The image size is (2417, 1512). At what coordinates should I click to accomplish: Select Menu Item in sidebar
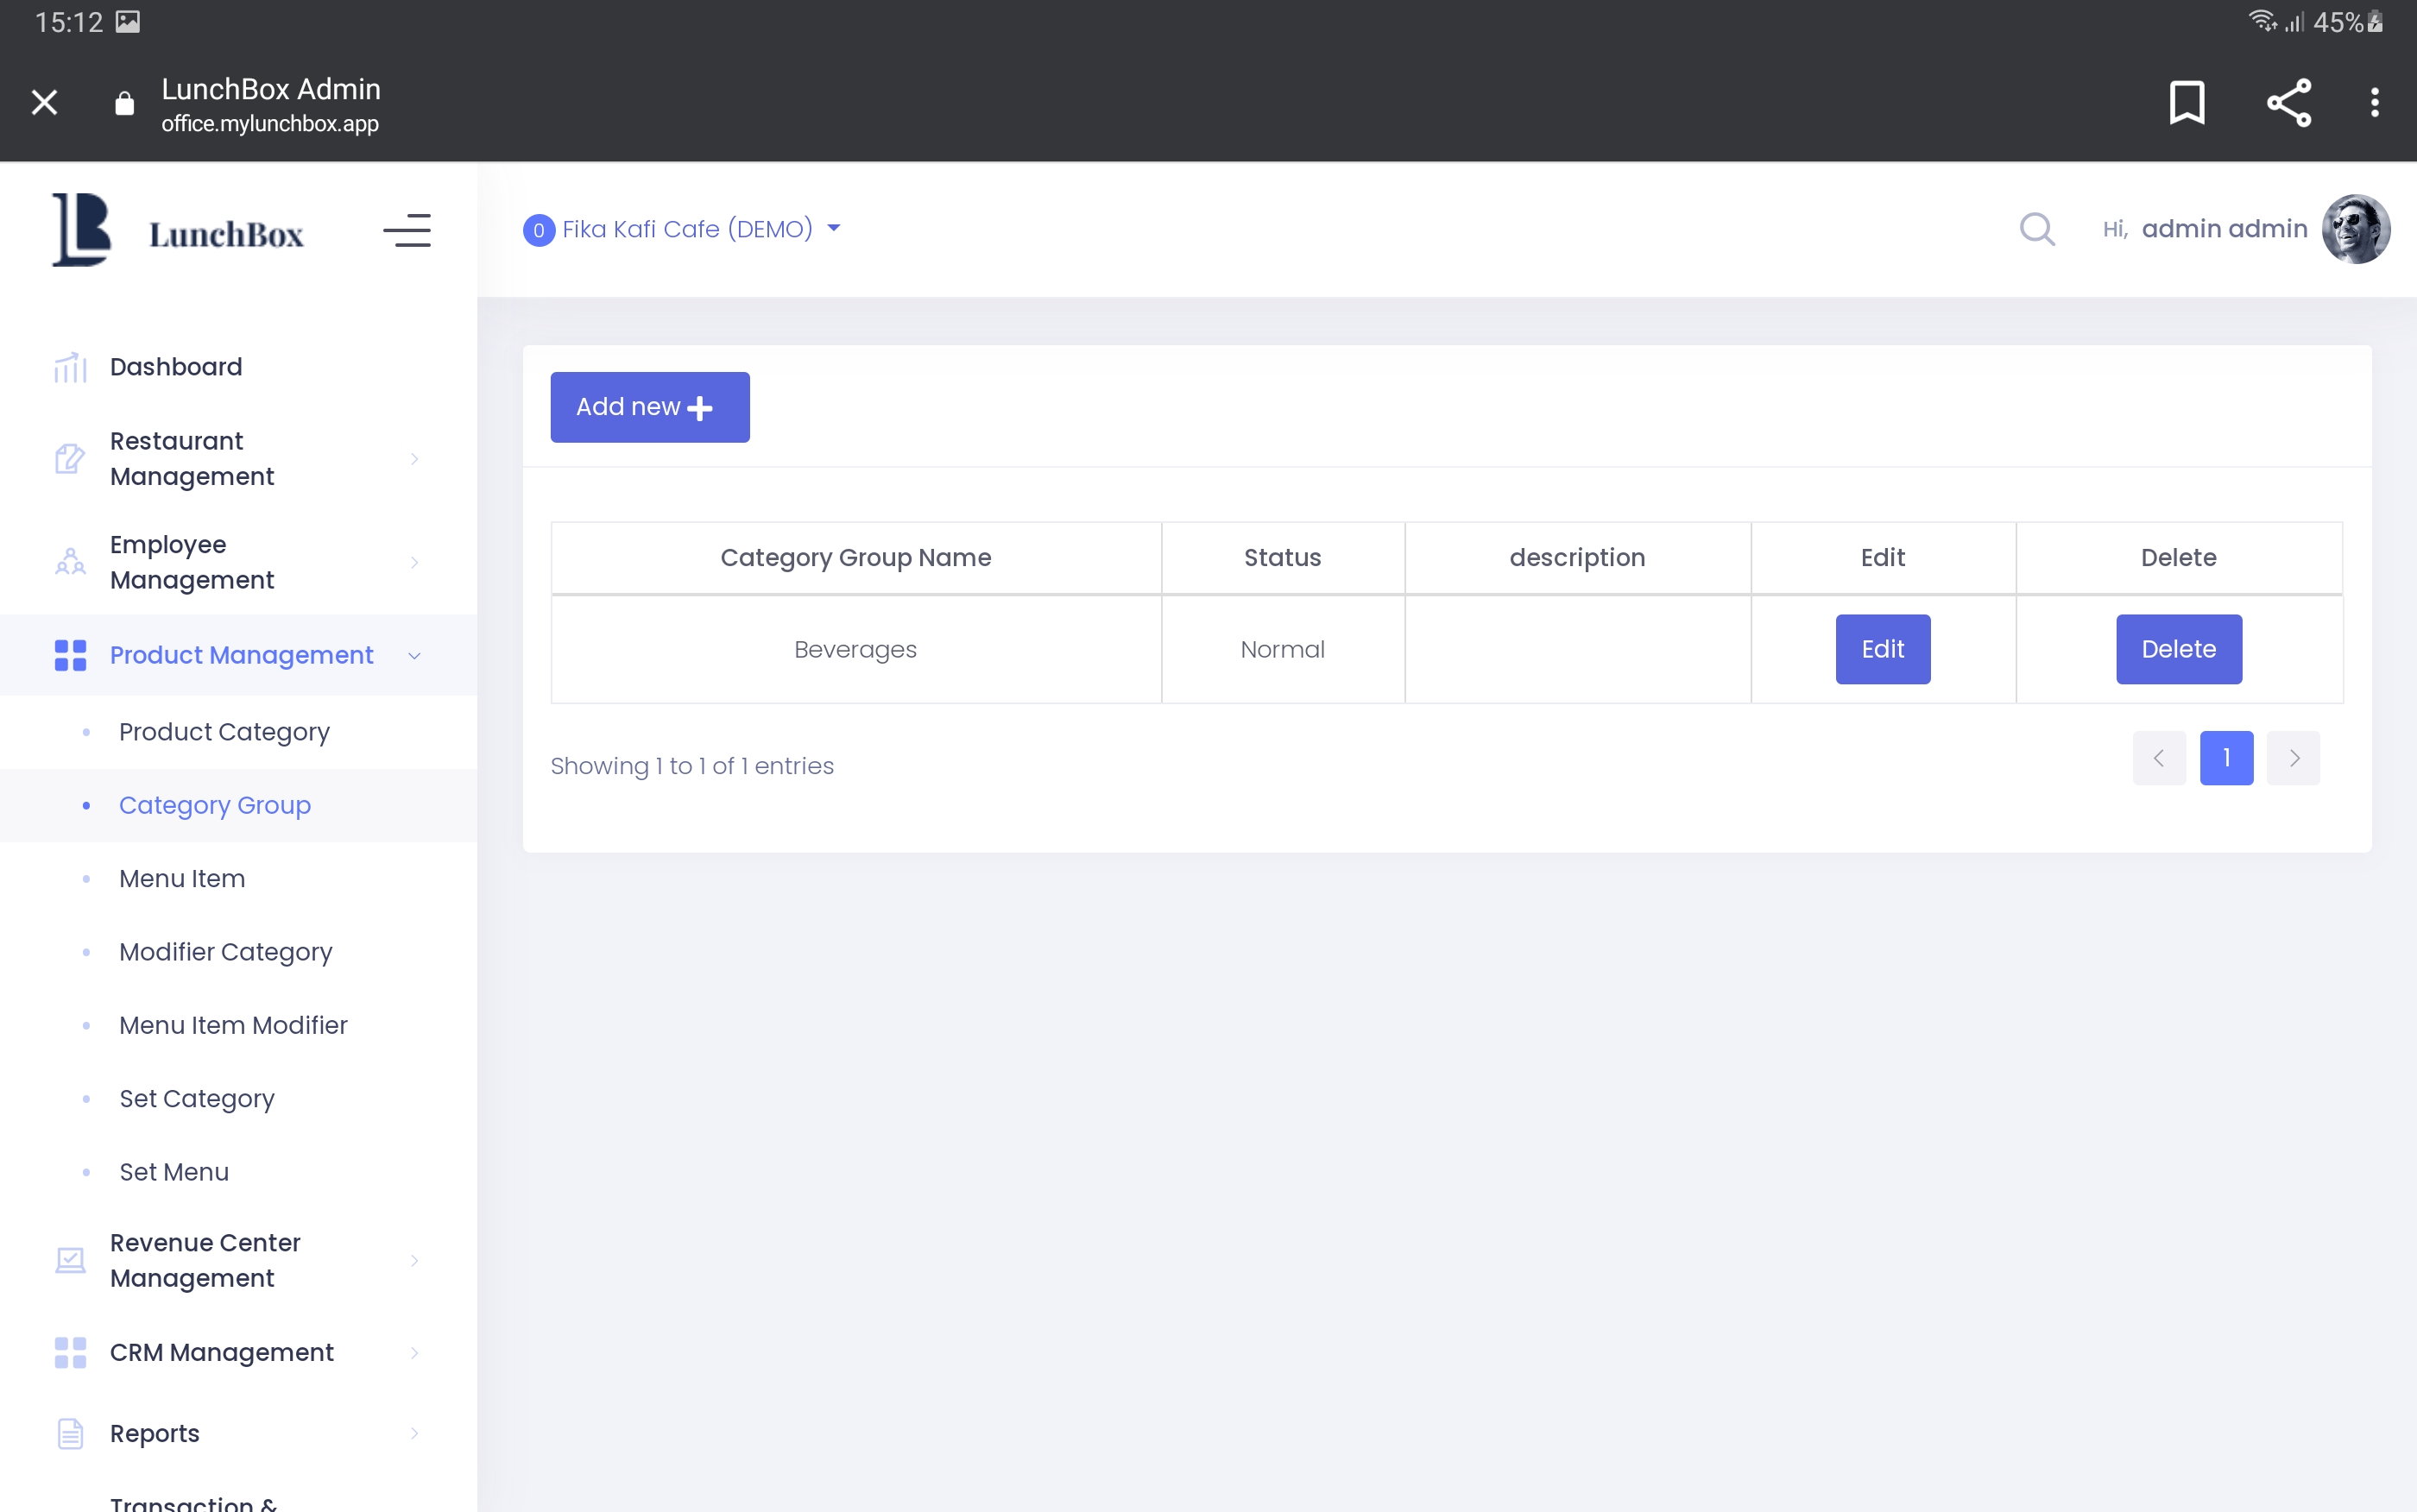[182, 878]
